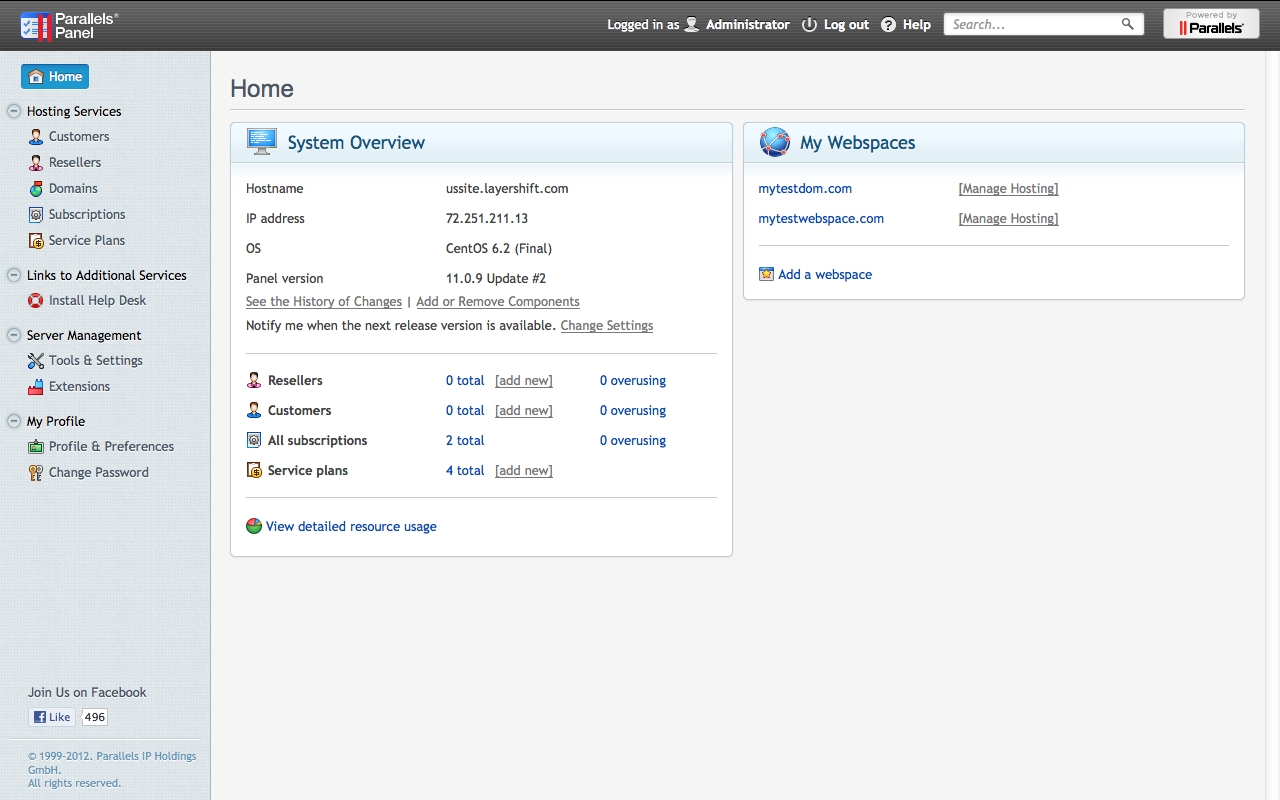
Task: Collapse the My Profile section
Action: point(14,421)
